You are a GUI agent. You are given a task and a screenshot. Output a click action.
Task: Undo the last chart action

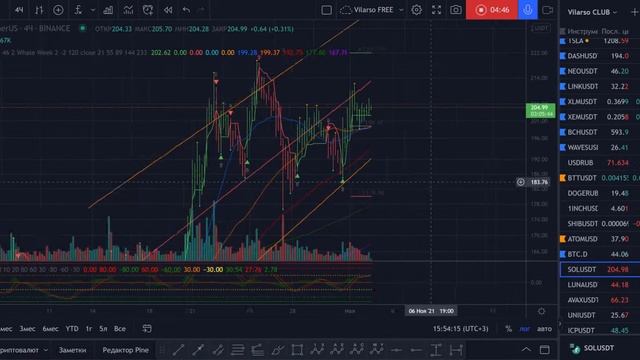[187, 10]
